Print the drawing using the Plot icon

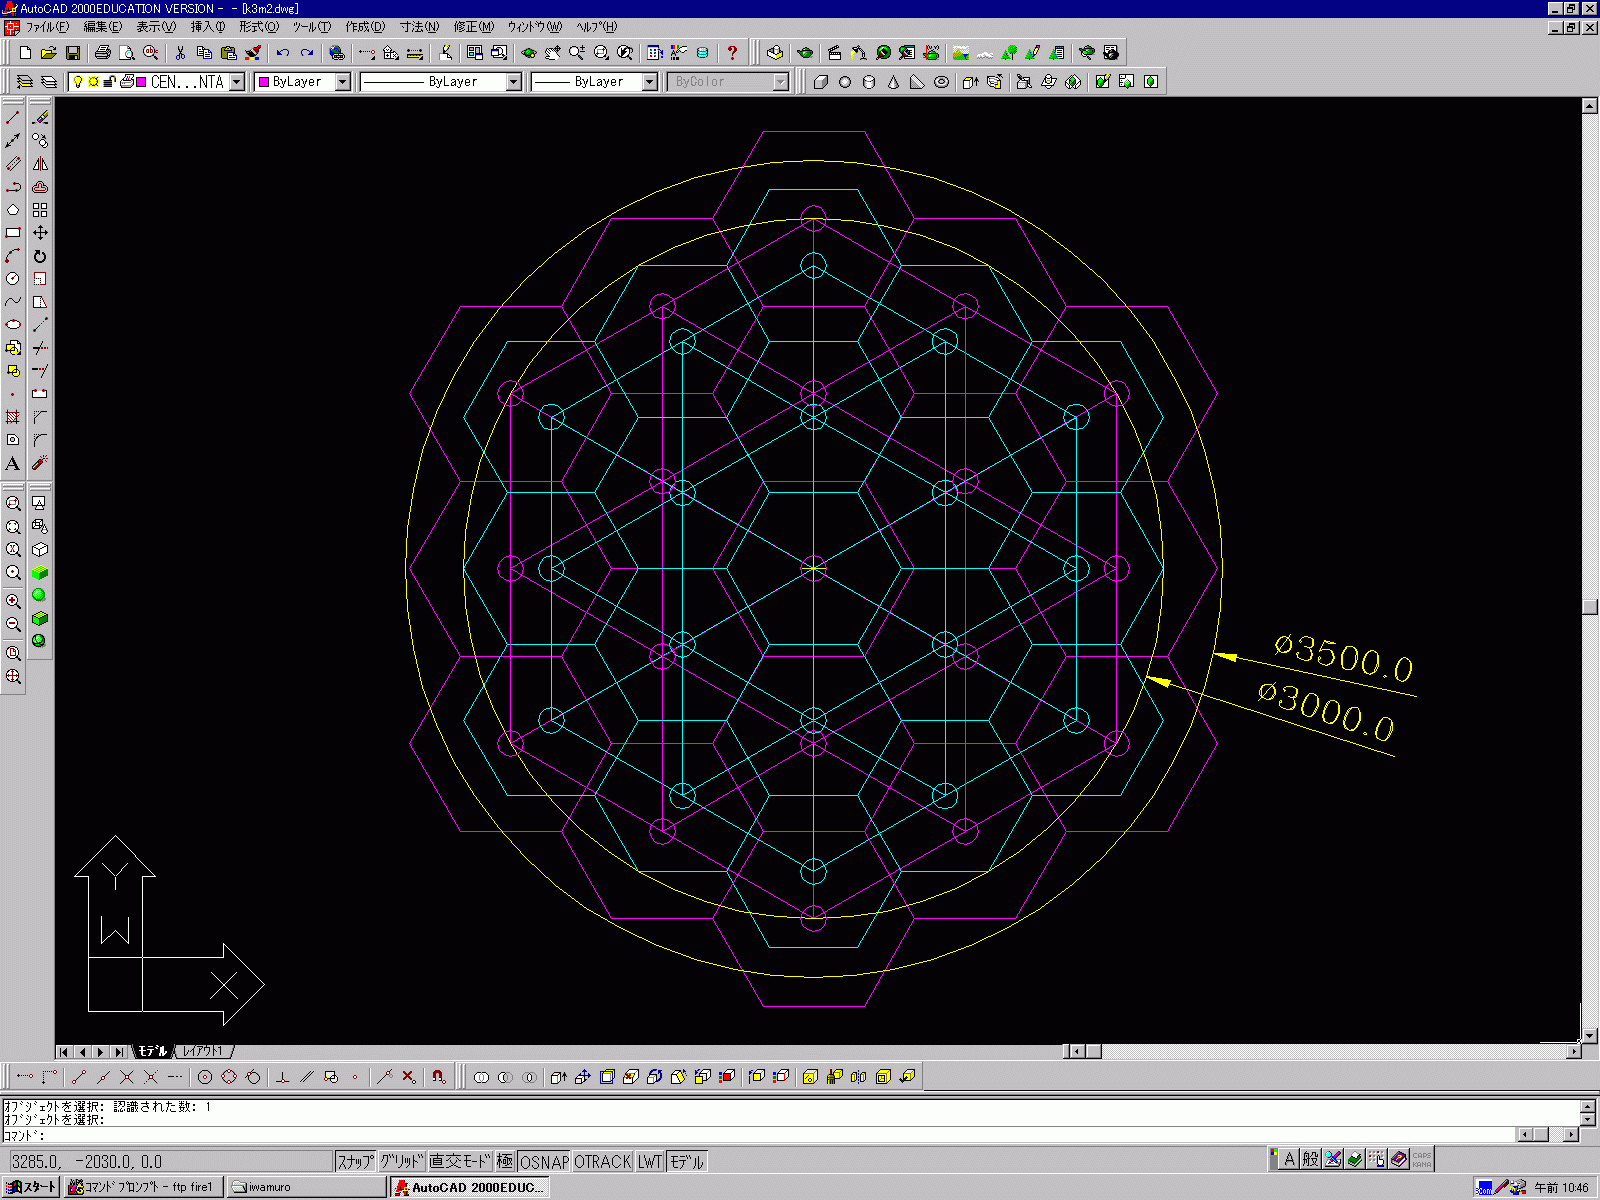102,53
